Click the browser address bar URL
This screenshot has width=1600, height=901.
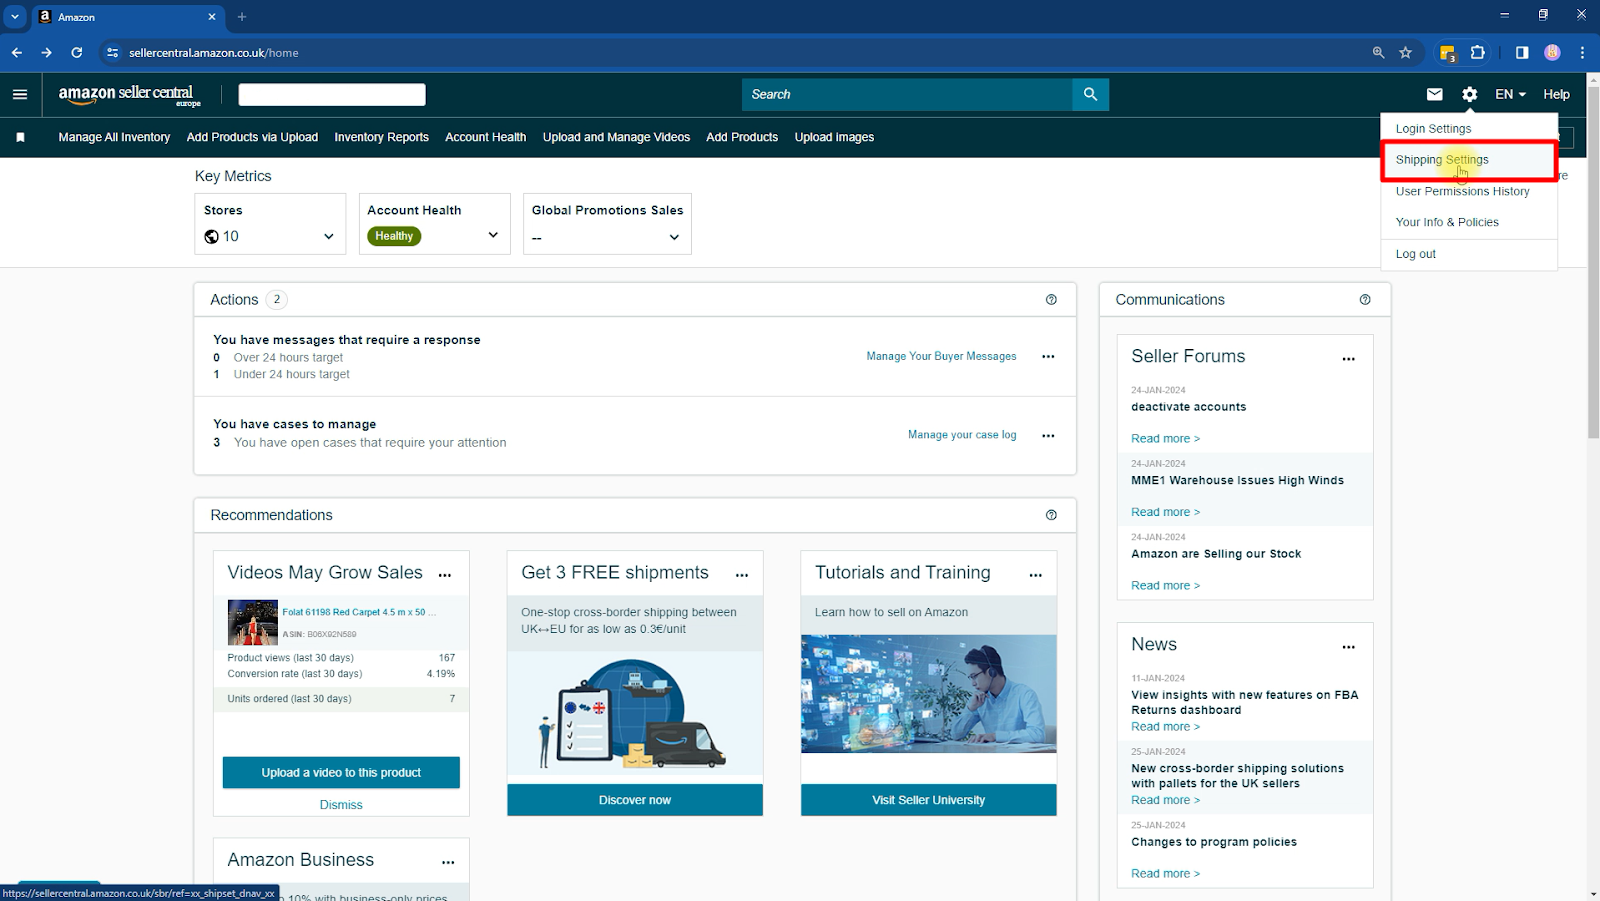[x=214, y=53]
